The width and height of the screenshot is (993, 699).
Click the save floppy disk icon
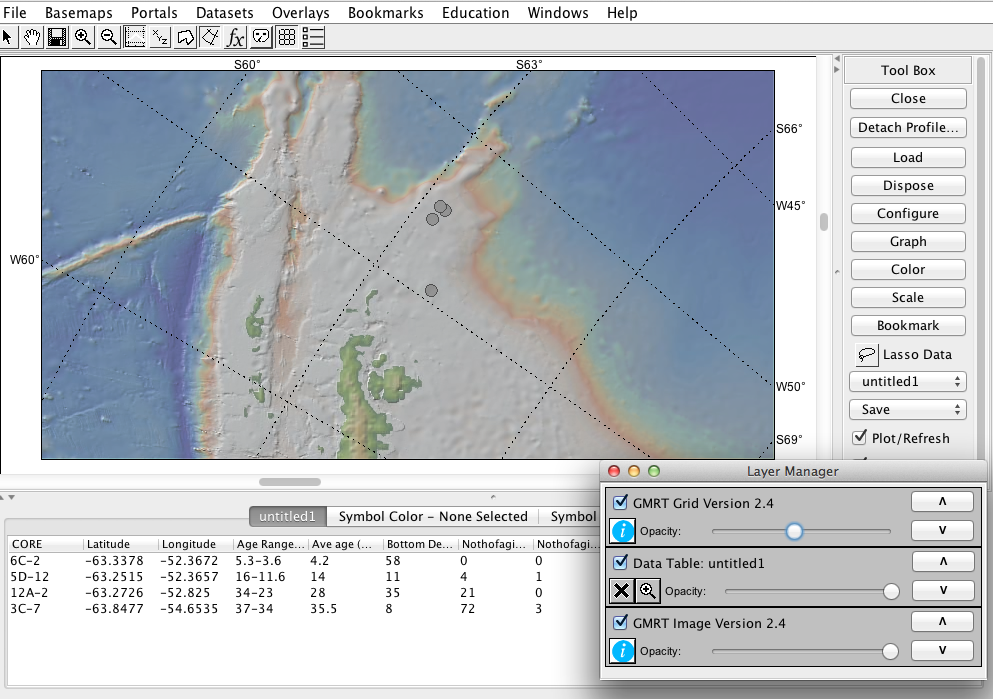pyautogui.click(x=57, y=38)
